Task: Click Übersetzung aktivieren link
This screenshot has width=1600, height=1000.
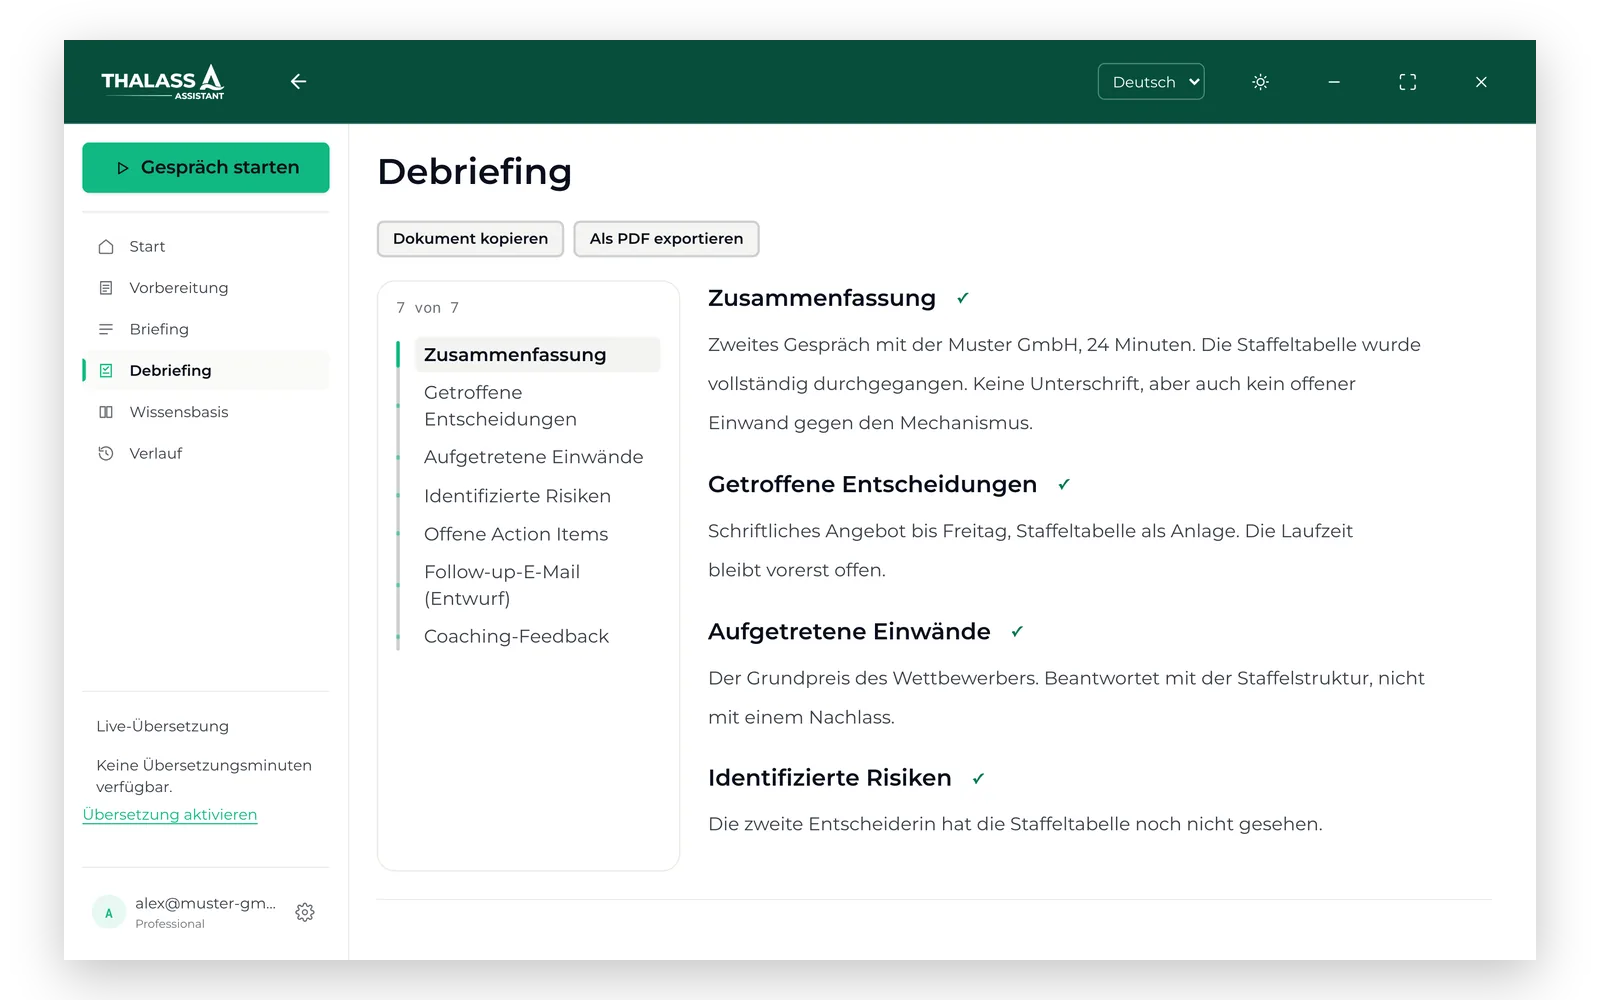Action: click(x=170, y=815)
